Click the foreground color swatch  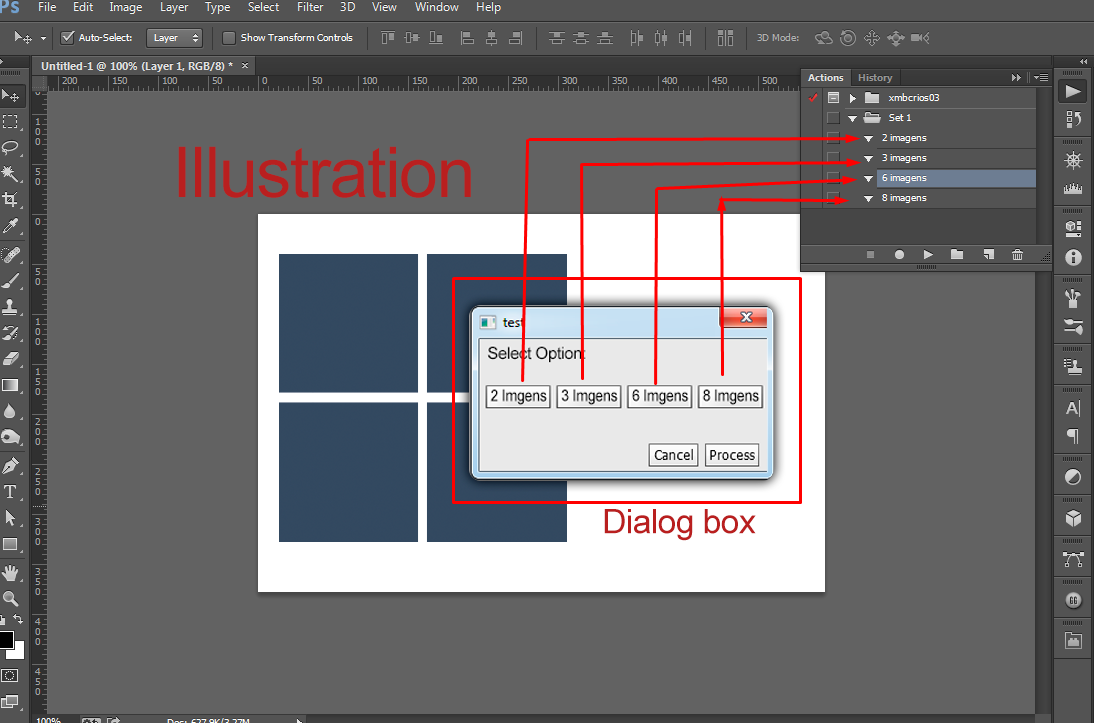(6, 640)
